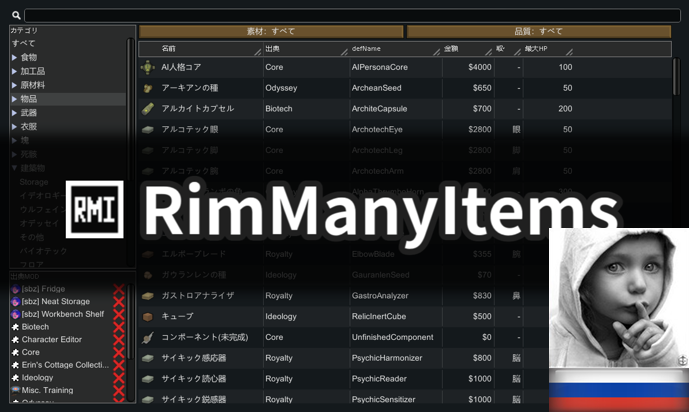The image size is (689, 412).
Task: Select the すべて category
Action: point(24,43)
